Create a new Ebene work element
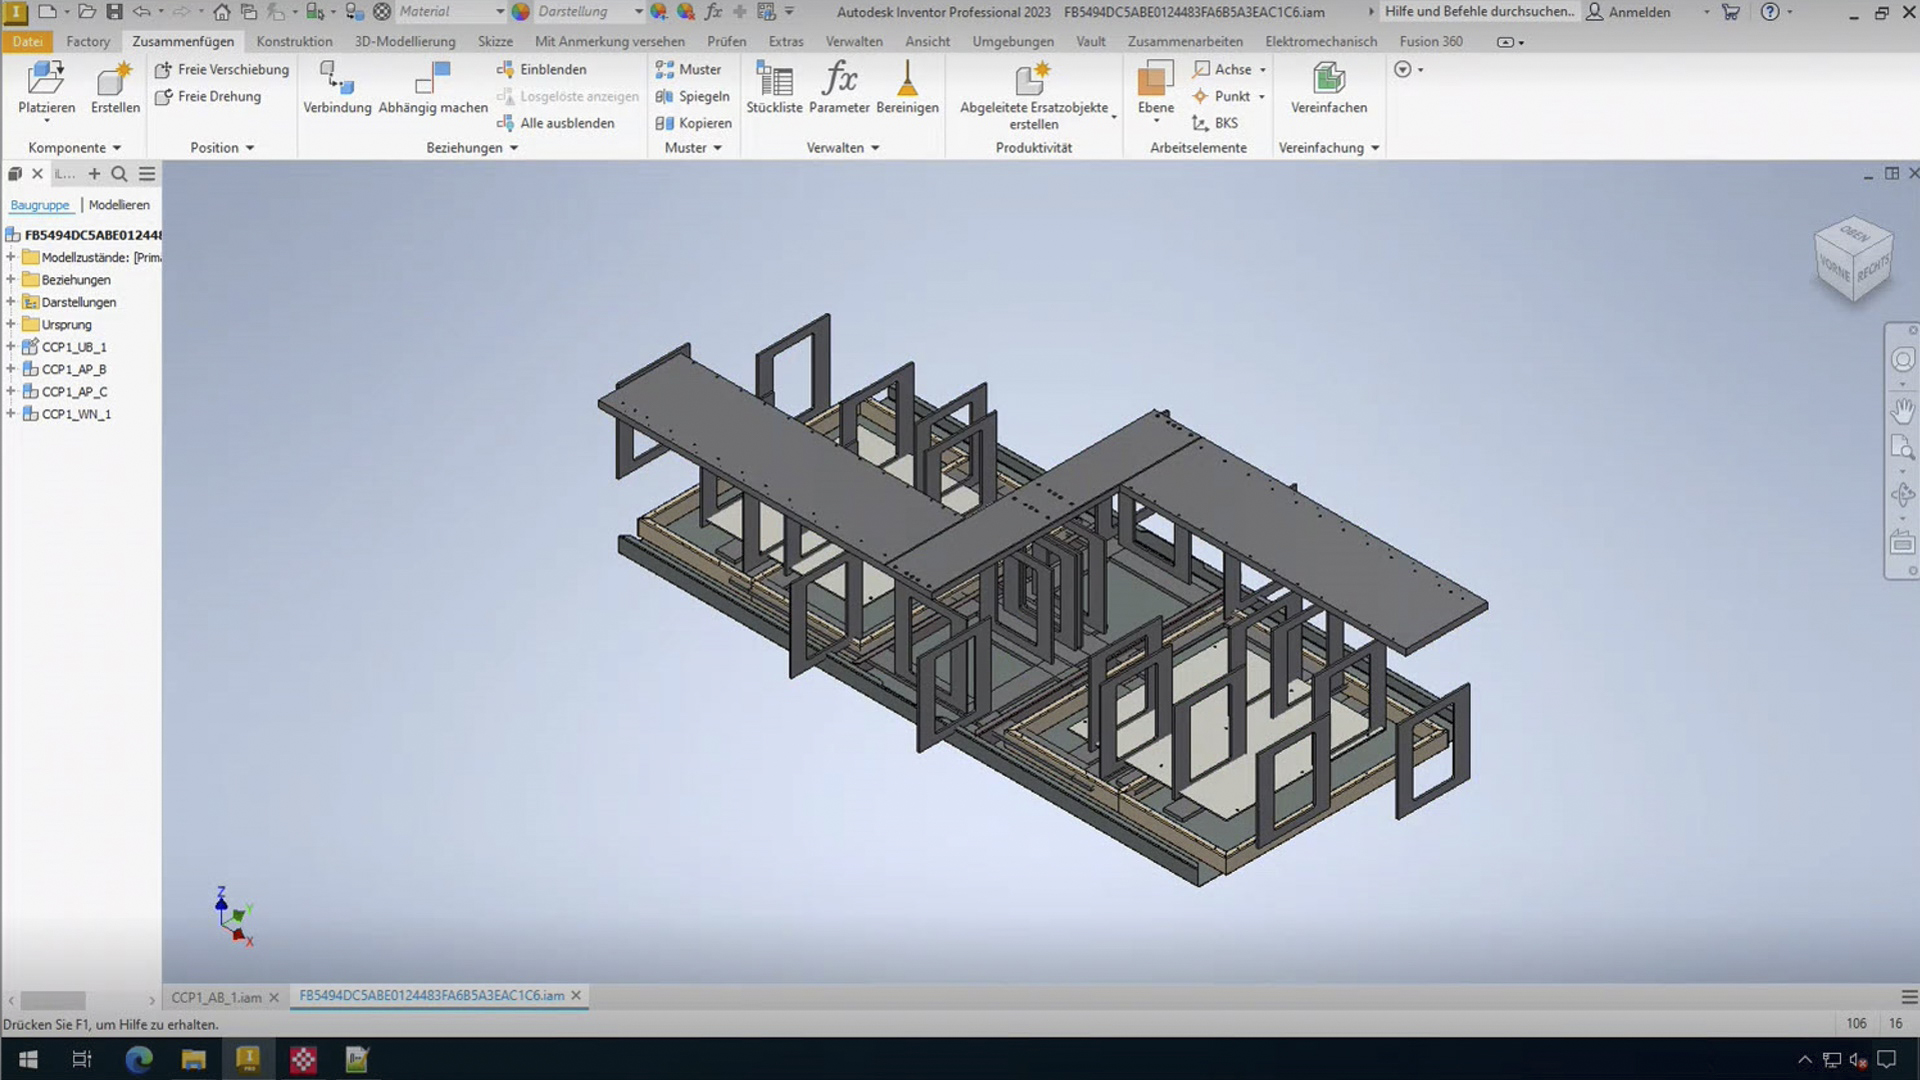Screen dimensions: 1920x1080 pyautogui.click(x=1155, y=88)
